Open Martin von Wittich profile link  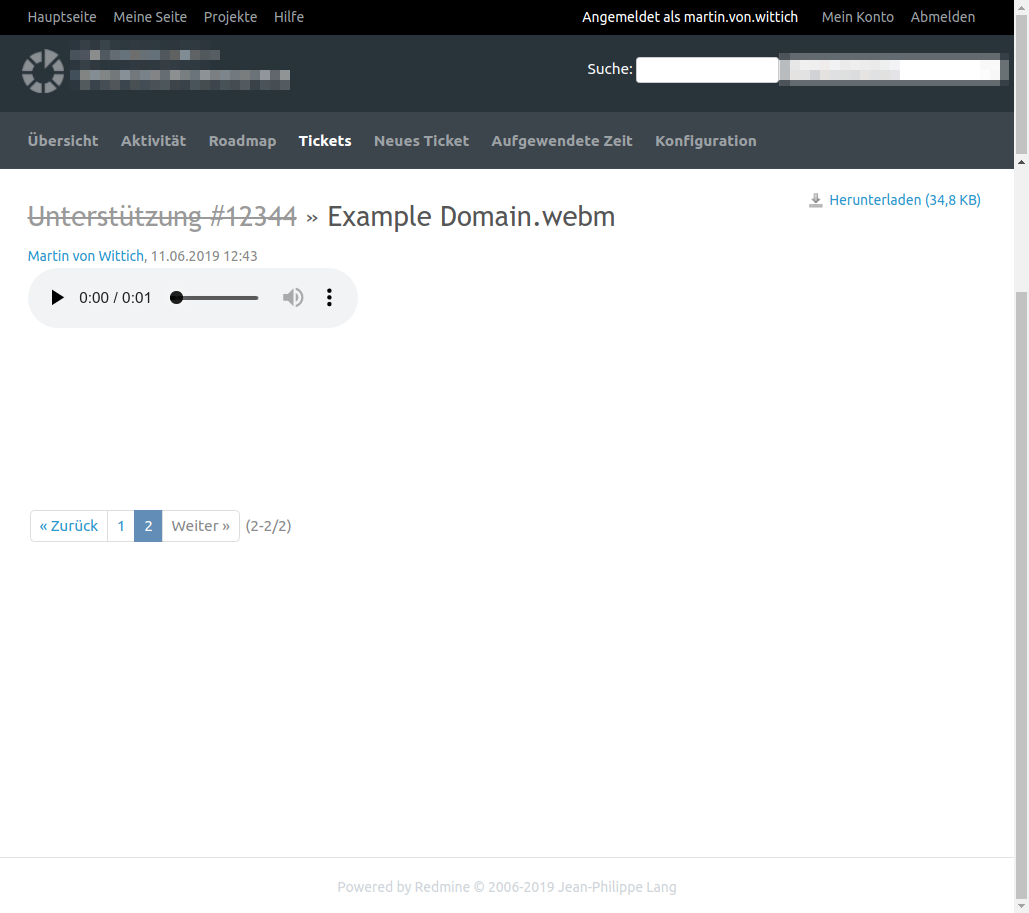[x=85, y=256]
